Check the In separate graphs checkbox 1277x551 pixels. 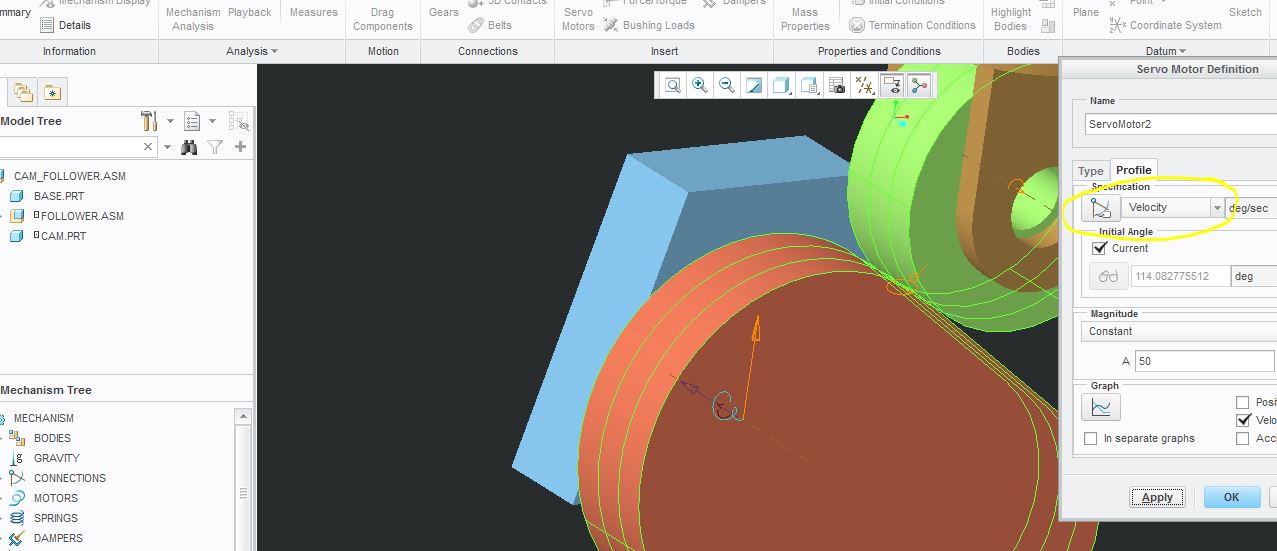1091,438
